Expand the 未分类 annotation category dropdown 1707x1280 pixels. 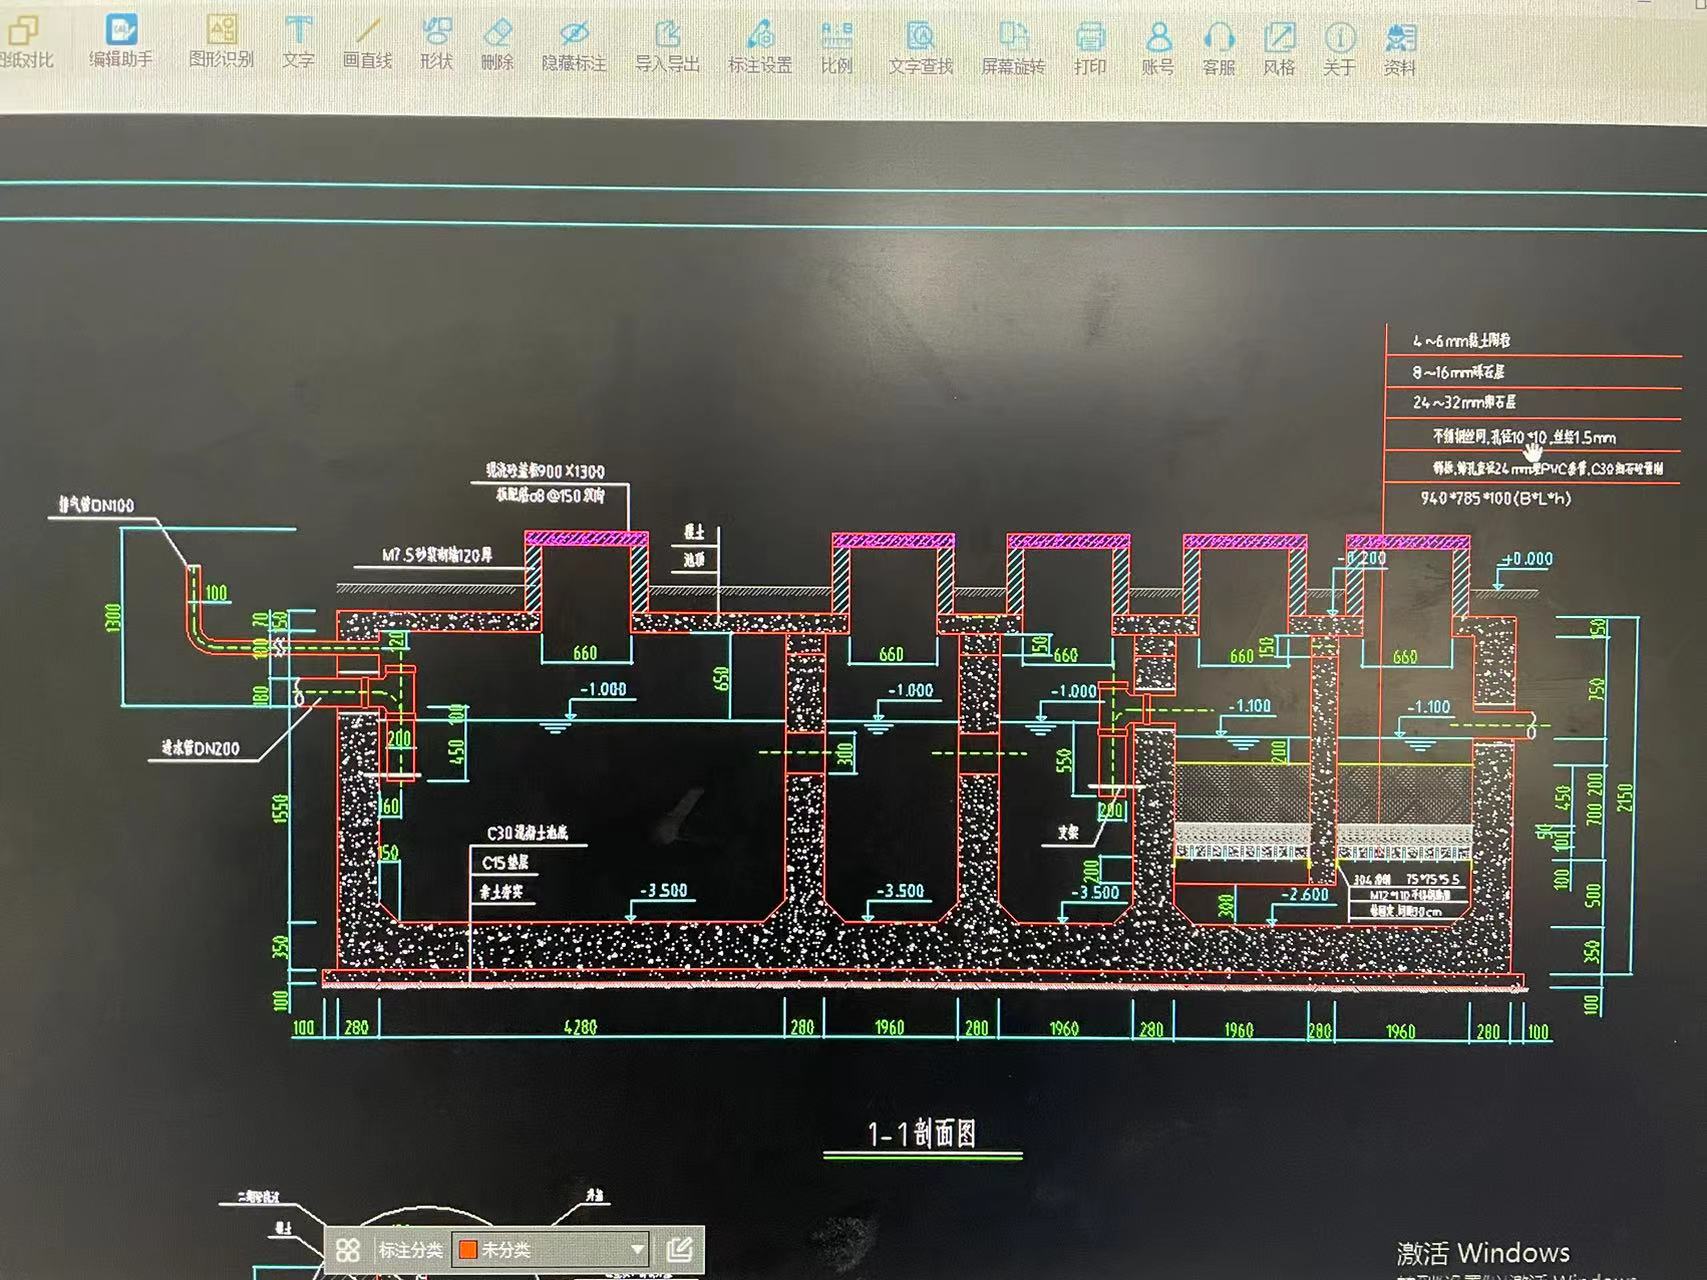click(x=637, y=1250)
